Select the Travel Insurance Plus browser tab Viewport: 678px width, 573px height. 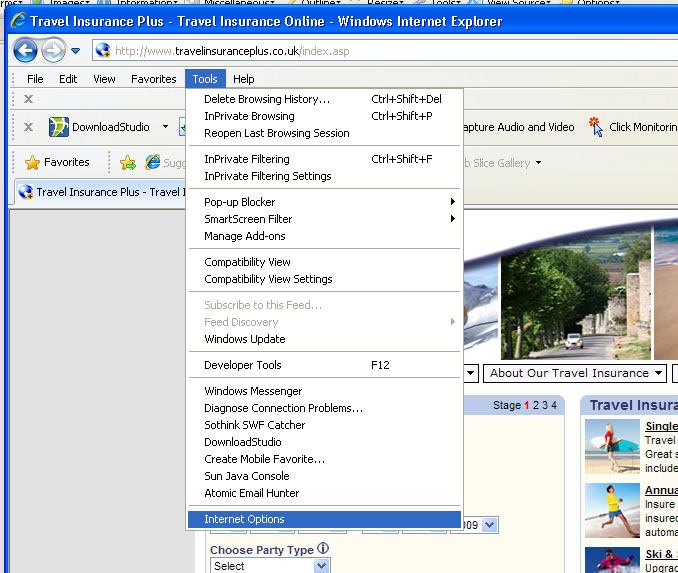click(101, 192)
